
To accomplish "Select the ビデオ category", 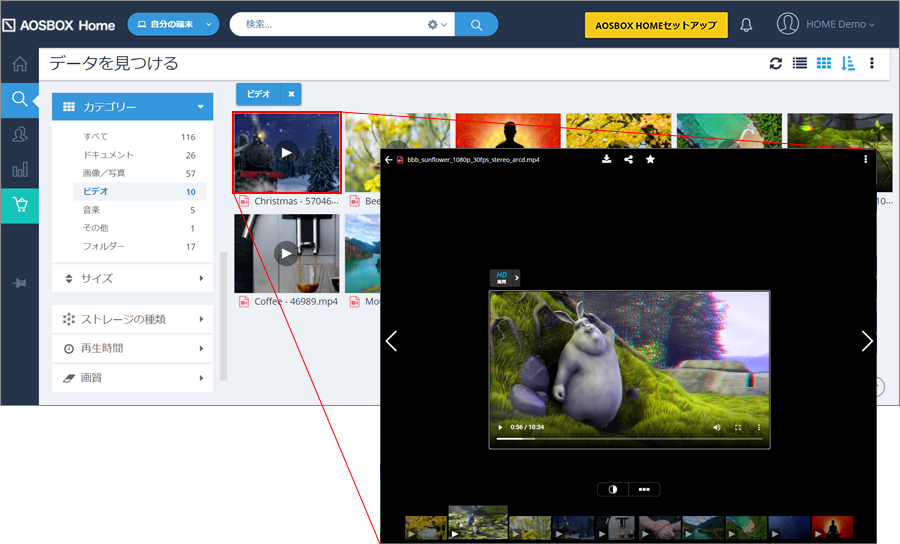I will pos(139,192).
